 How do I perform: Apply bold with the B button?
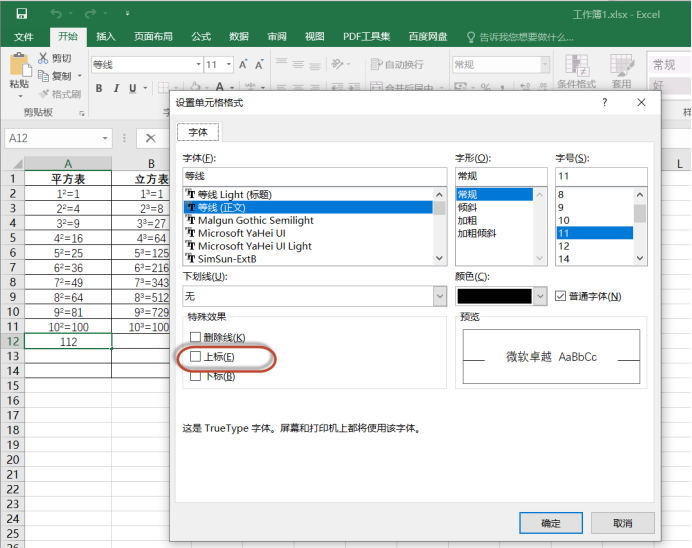pos(99,88)
